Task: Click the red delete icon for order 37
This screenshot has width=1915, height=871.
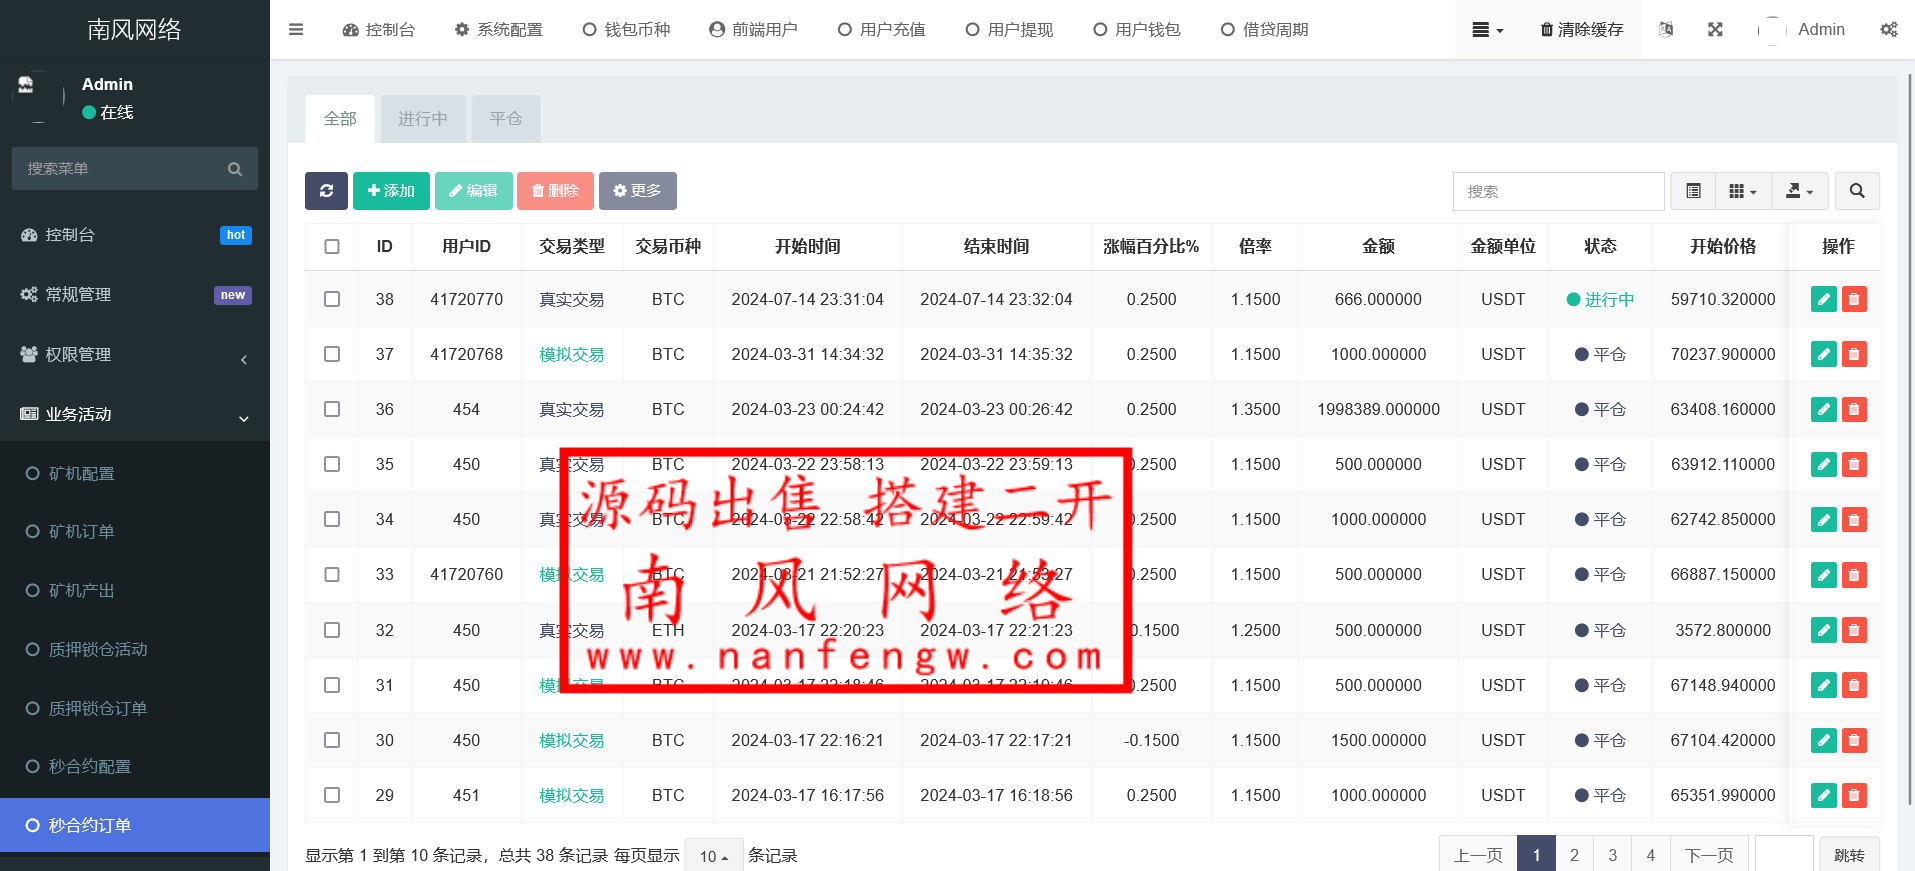Action: pos(1854,354)
